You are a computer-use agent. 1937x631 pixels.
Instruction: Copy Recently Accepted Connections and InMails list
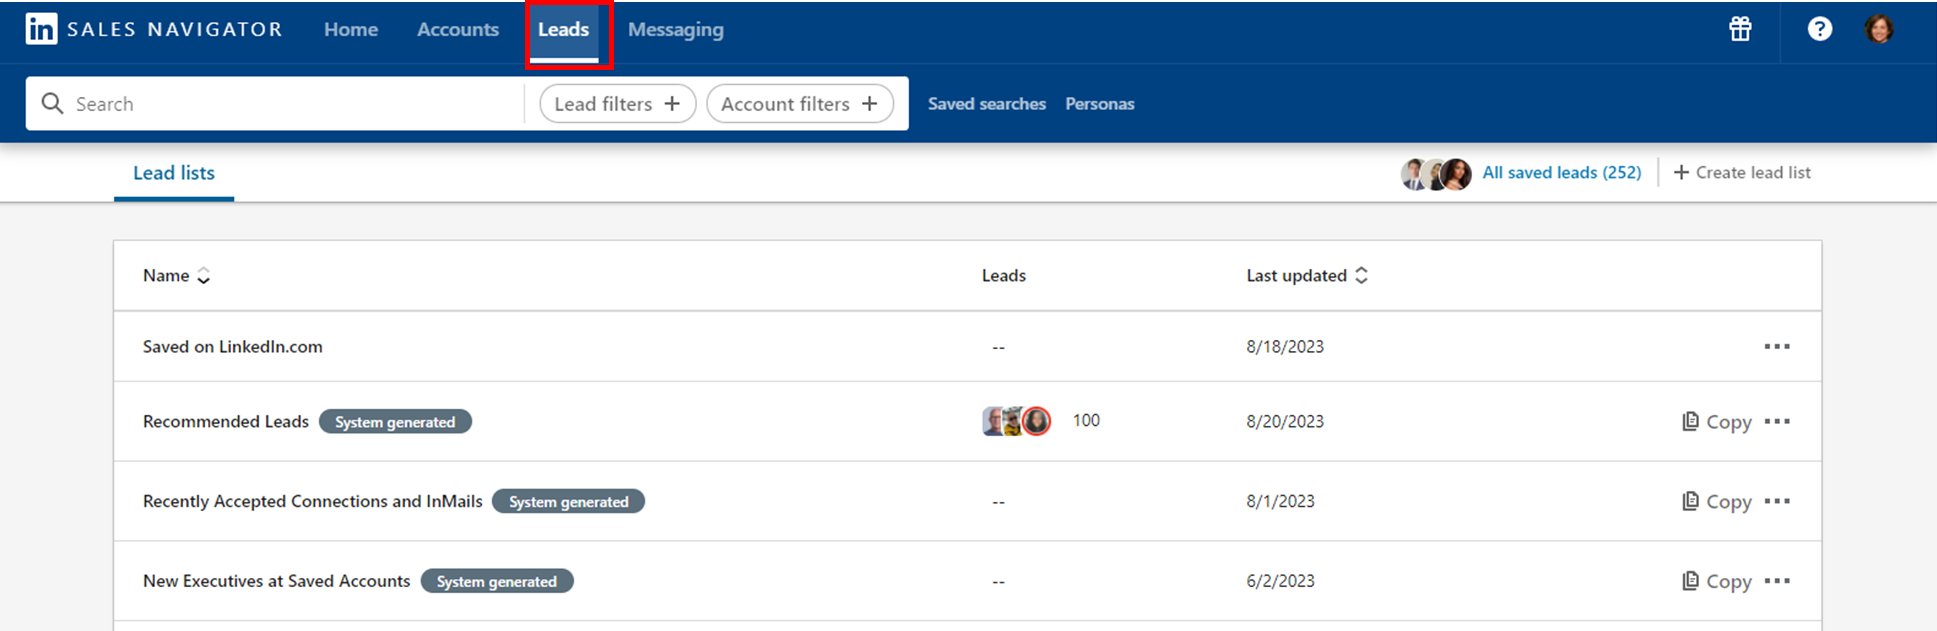click(1717, 502)
